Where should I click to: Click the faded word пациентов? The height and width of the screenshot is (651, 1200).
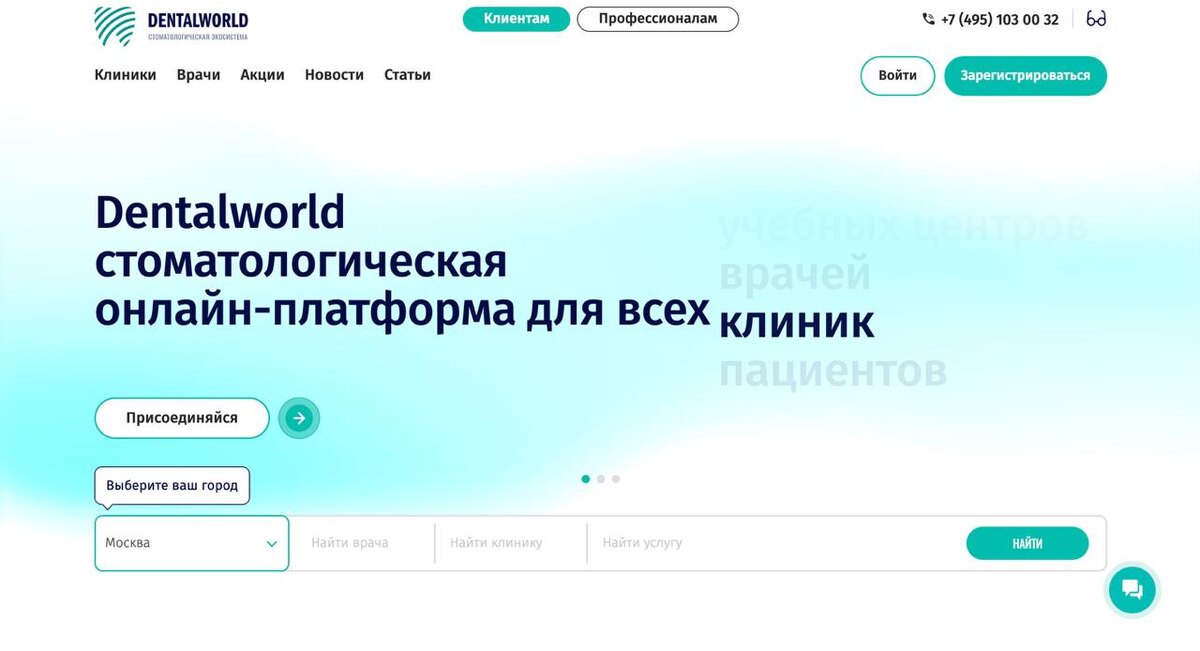[833, 371]
